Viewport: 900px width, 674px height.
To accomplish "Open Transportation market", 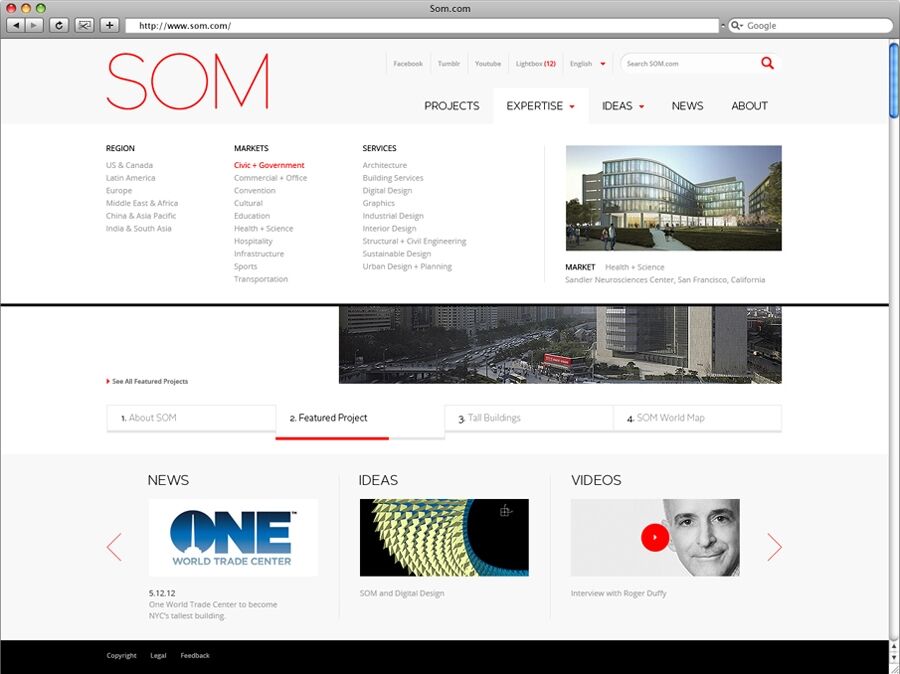I will pyautogui.click(x=261, y=278).
